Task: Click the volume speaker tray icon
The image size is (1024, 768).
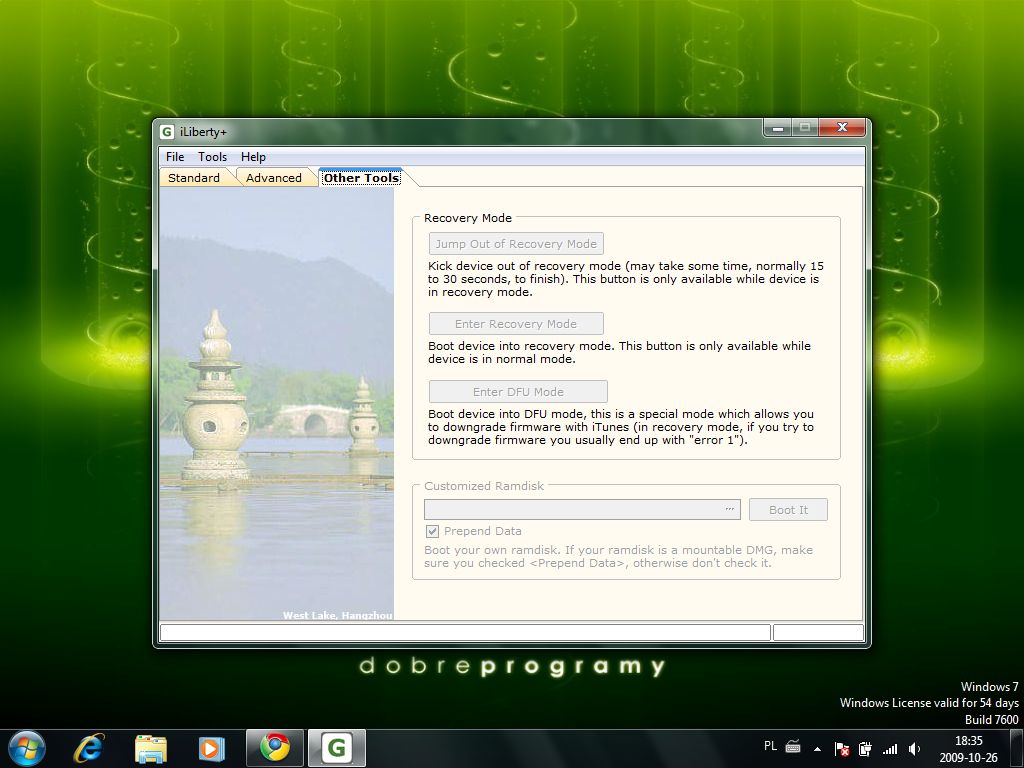Action: [914, 748]
